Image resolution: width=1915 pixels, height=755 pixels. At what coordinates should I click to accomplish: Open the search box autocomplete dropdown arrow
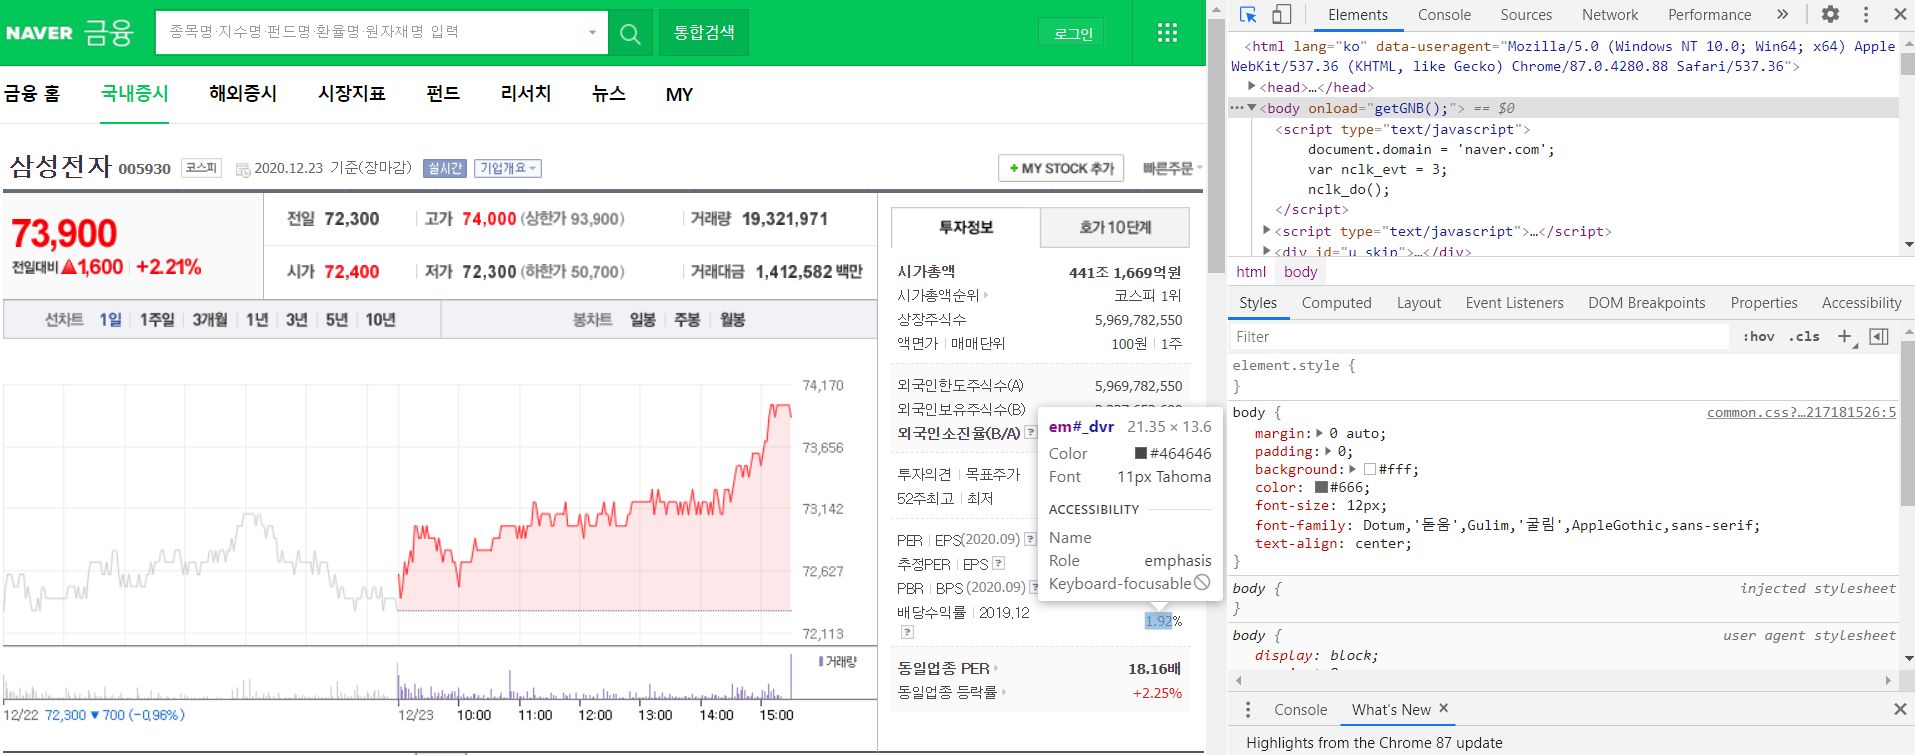coord(592,33)
